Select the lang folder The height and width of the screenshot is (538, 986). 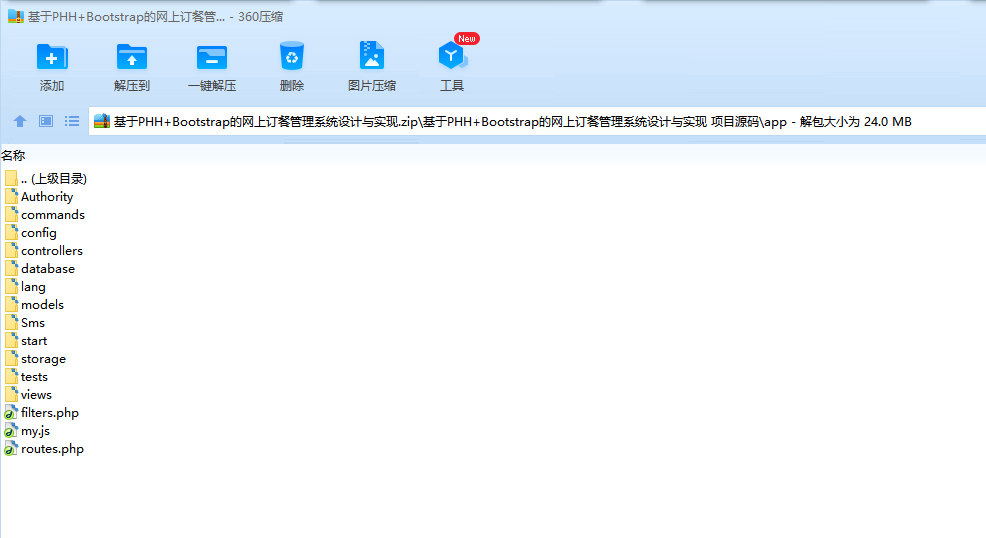33,287
